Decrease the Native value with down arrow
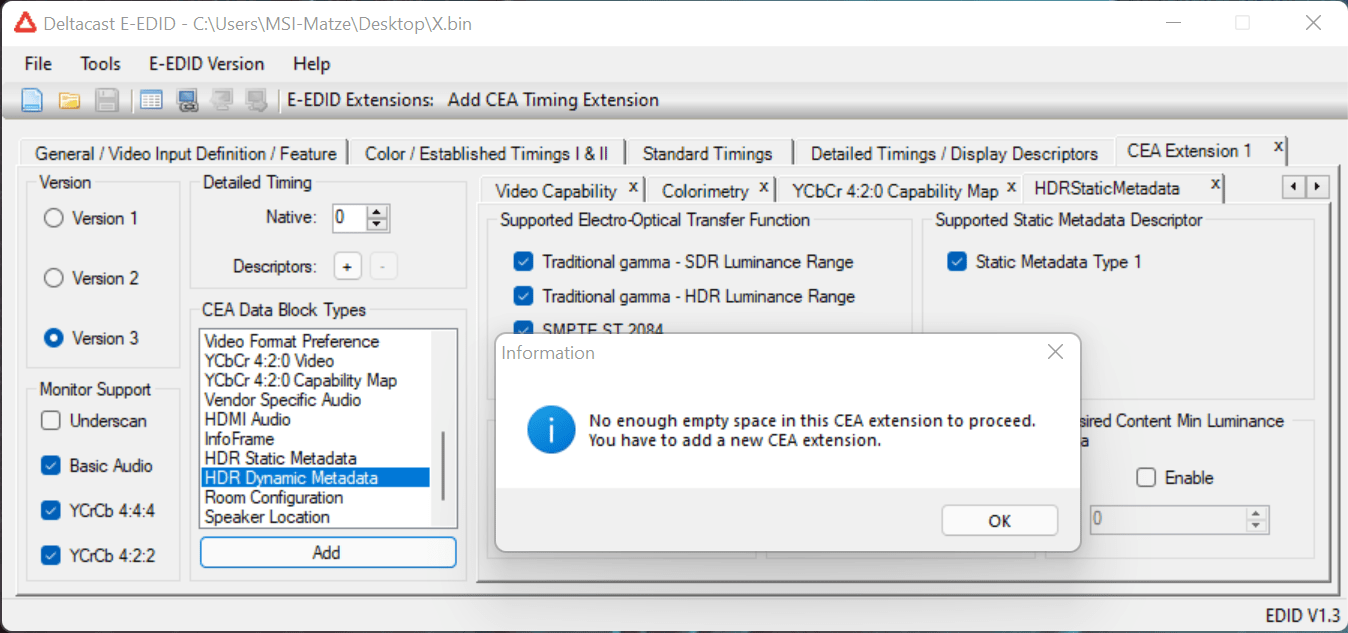 [377, 223]
